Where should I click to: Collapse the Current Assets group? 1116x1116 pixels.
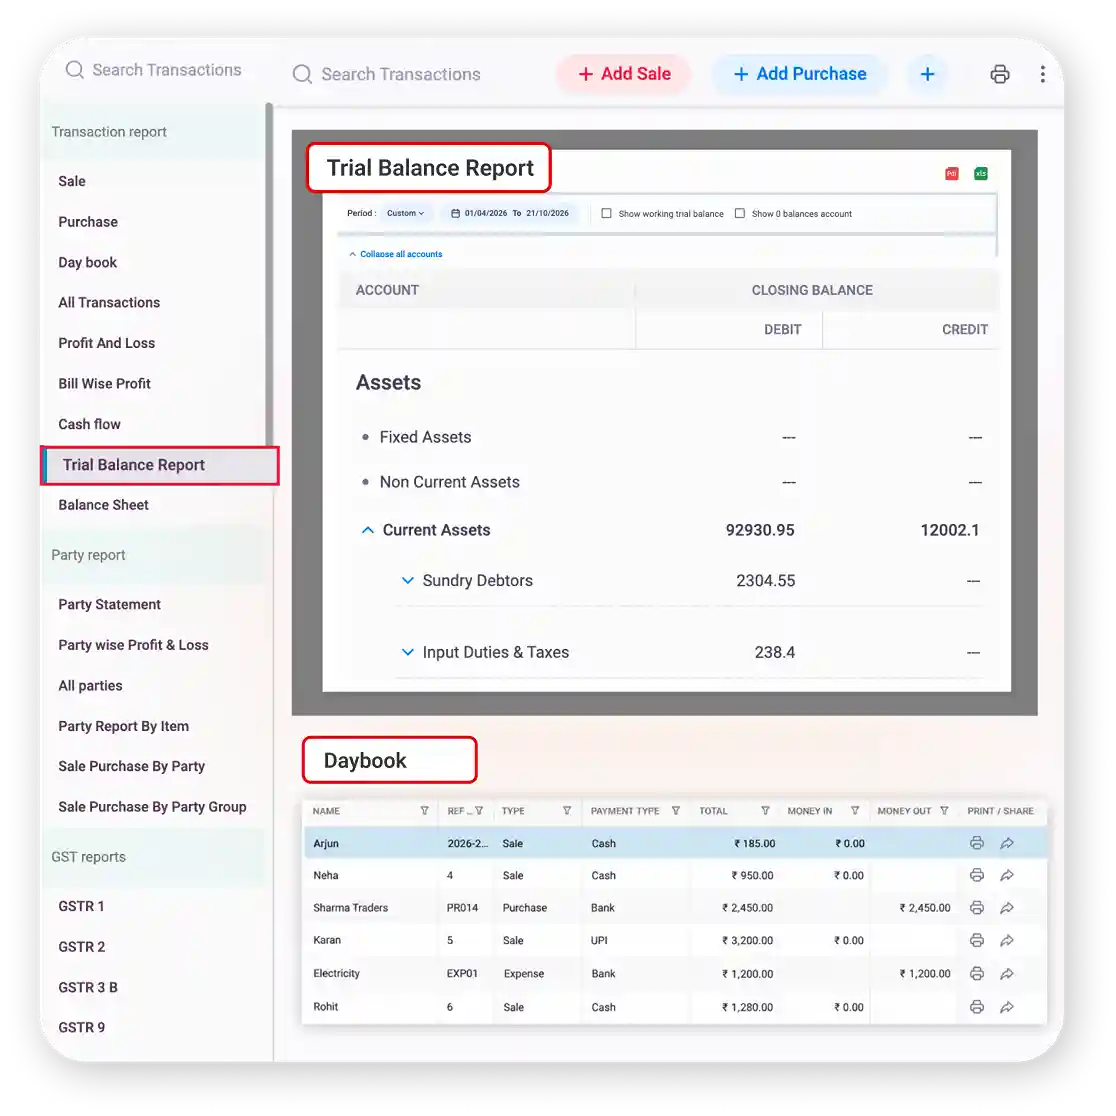click(x=367, y=530)
